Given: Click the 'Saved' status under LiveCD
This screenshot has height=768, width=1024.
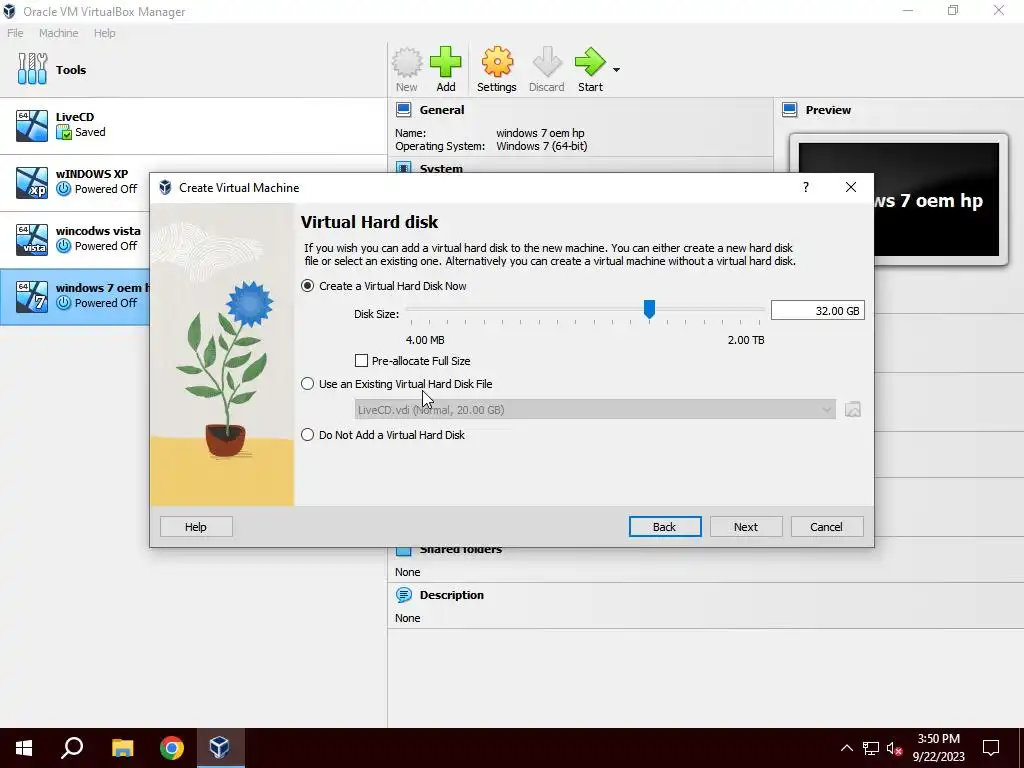Looking at the screenshot, I should click(x=90, y=132).
